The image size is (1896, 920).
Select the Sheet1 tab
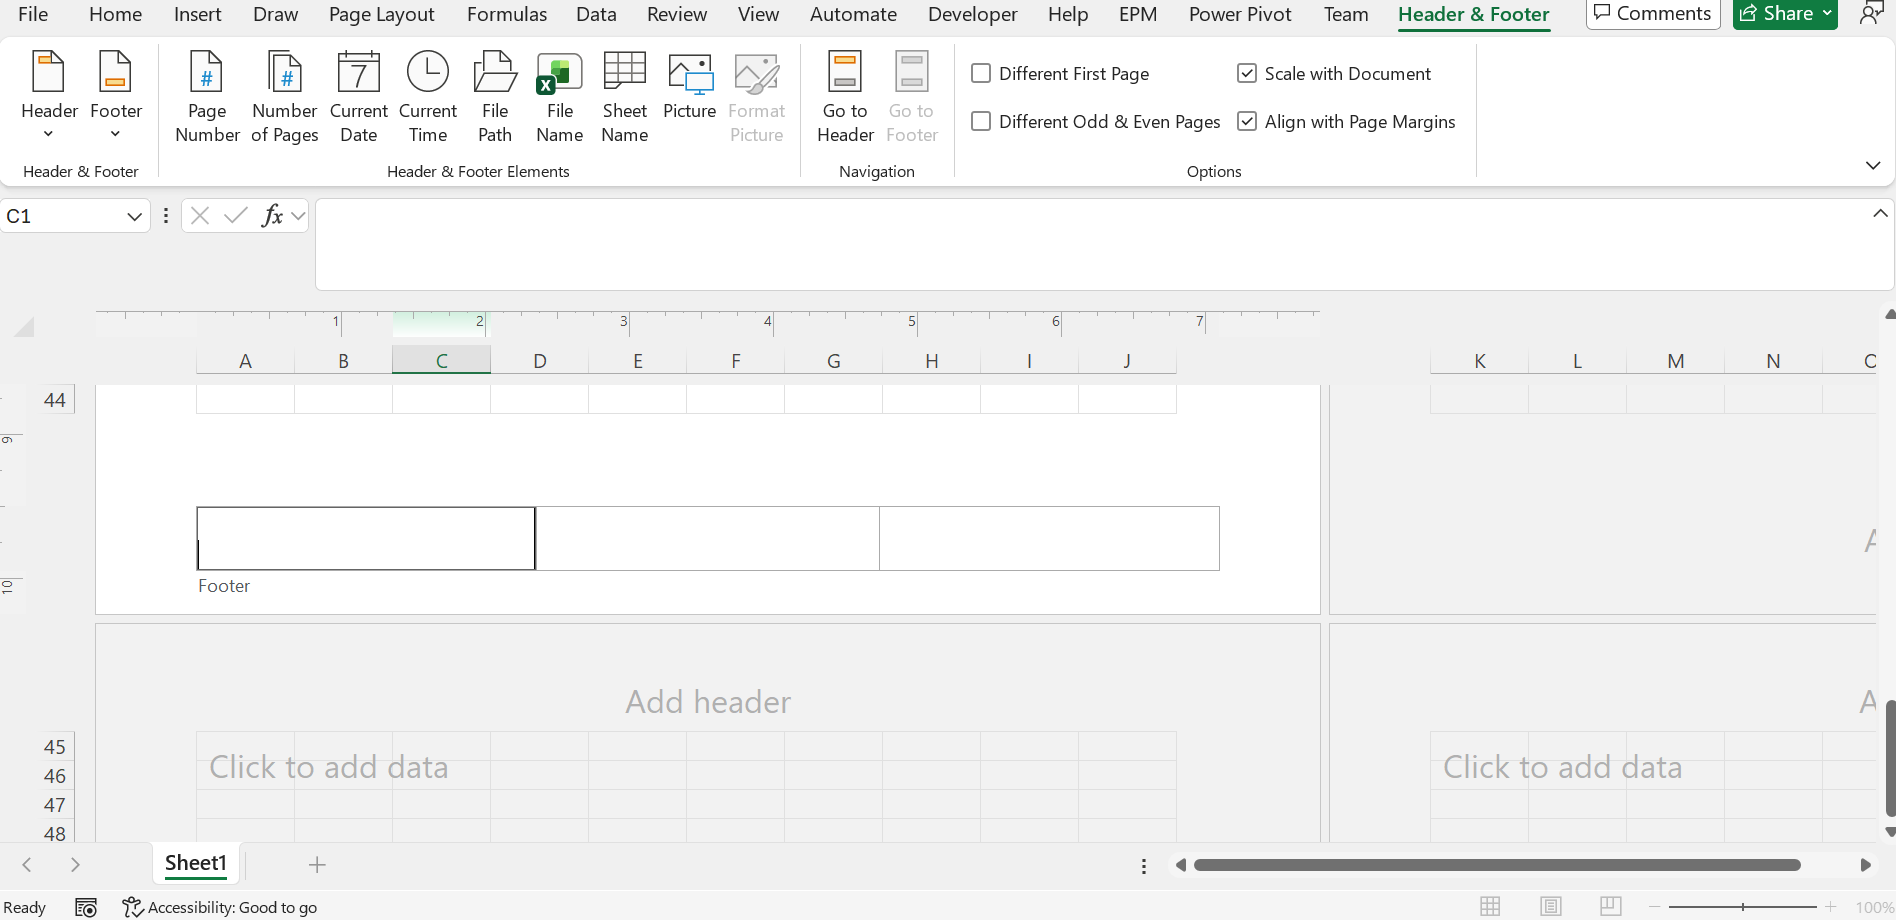[x=196, y=863]
